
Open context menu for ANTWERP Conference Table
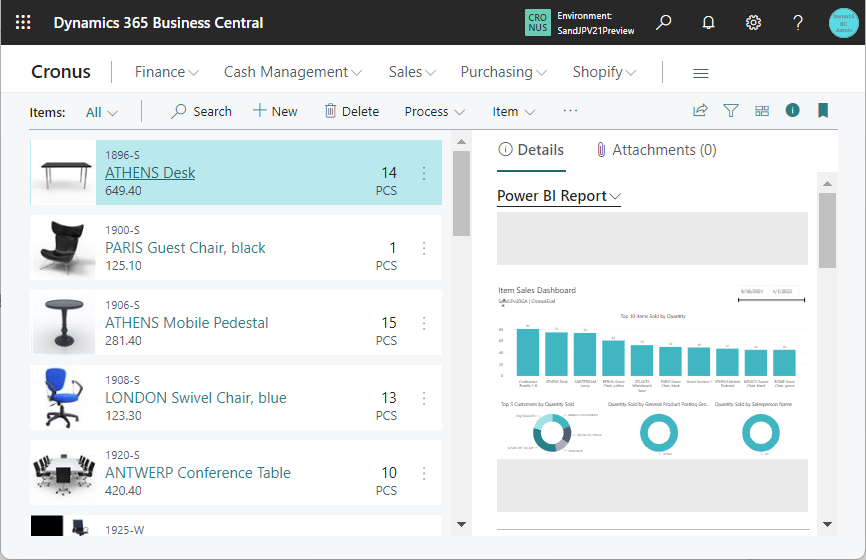coord(424,473)
